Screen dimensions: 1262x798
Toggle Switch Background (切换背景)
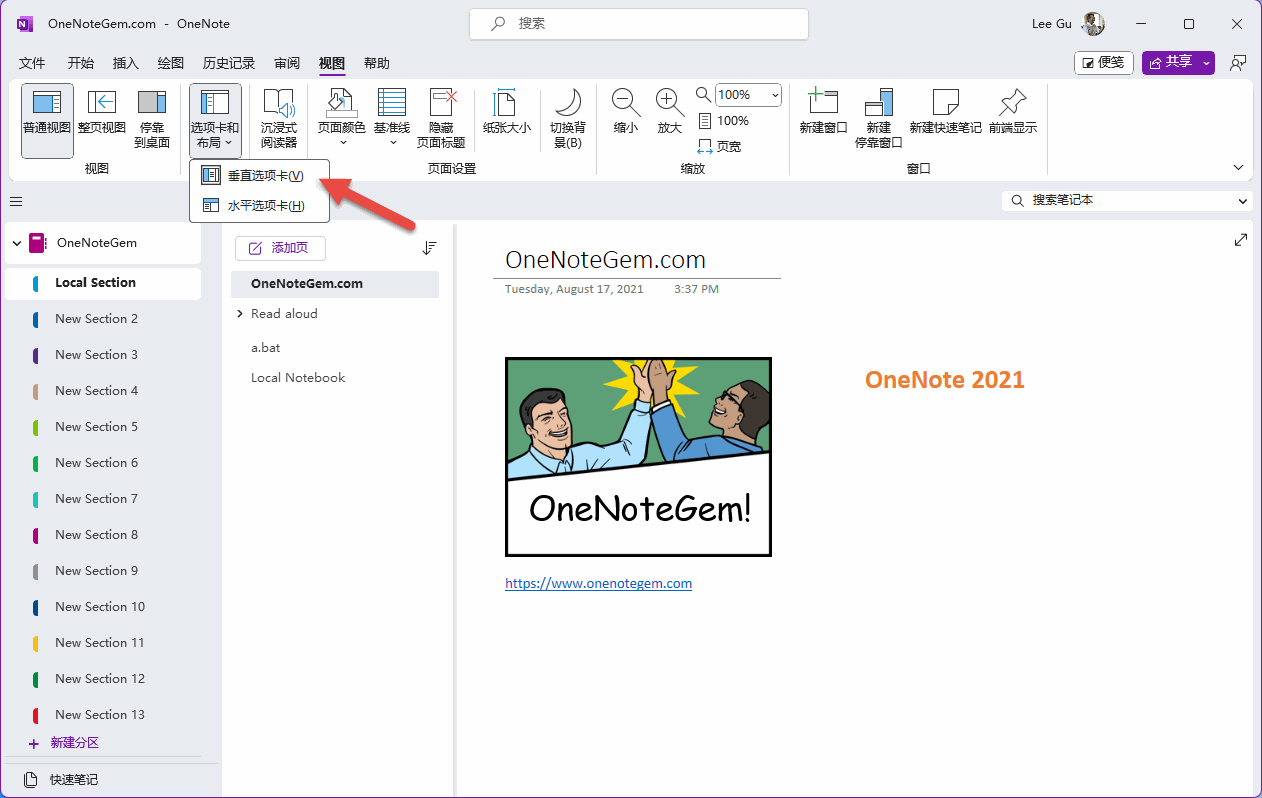[568, 121]
